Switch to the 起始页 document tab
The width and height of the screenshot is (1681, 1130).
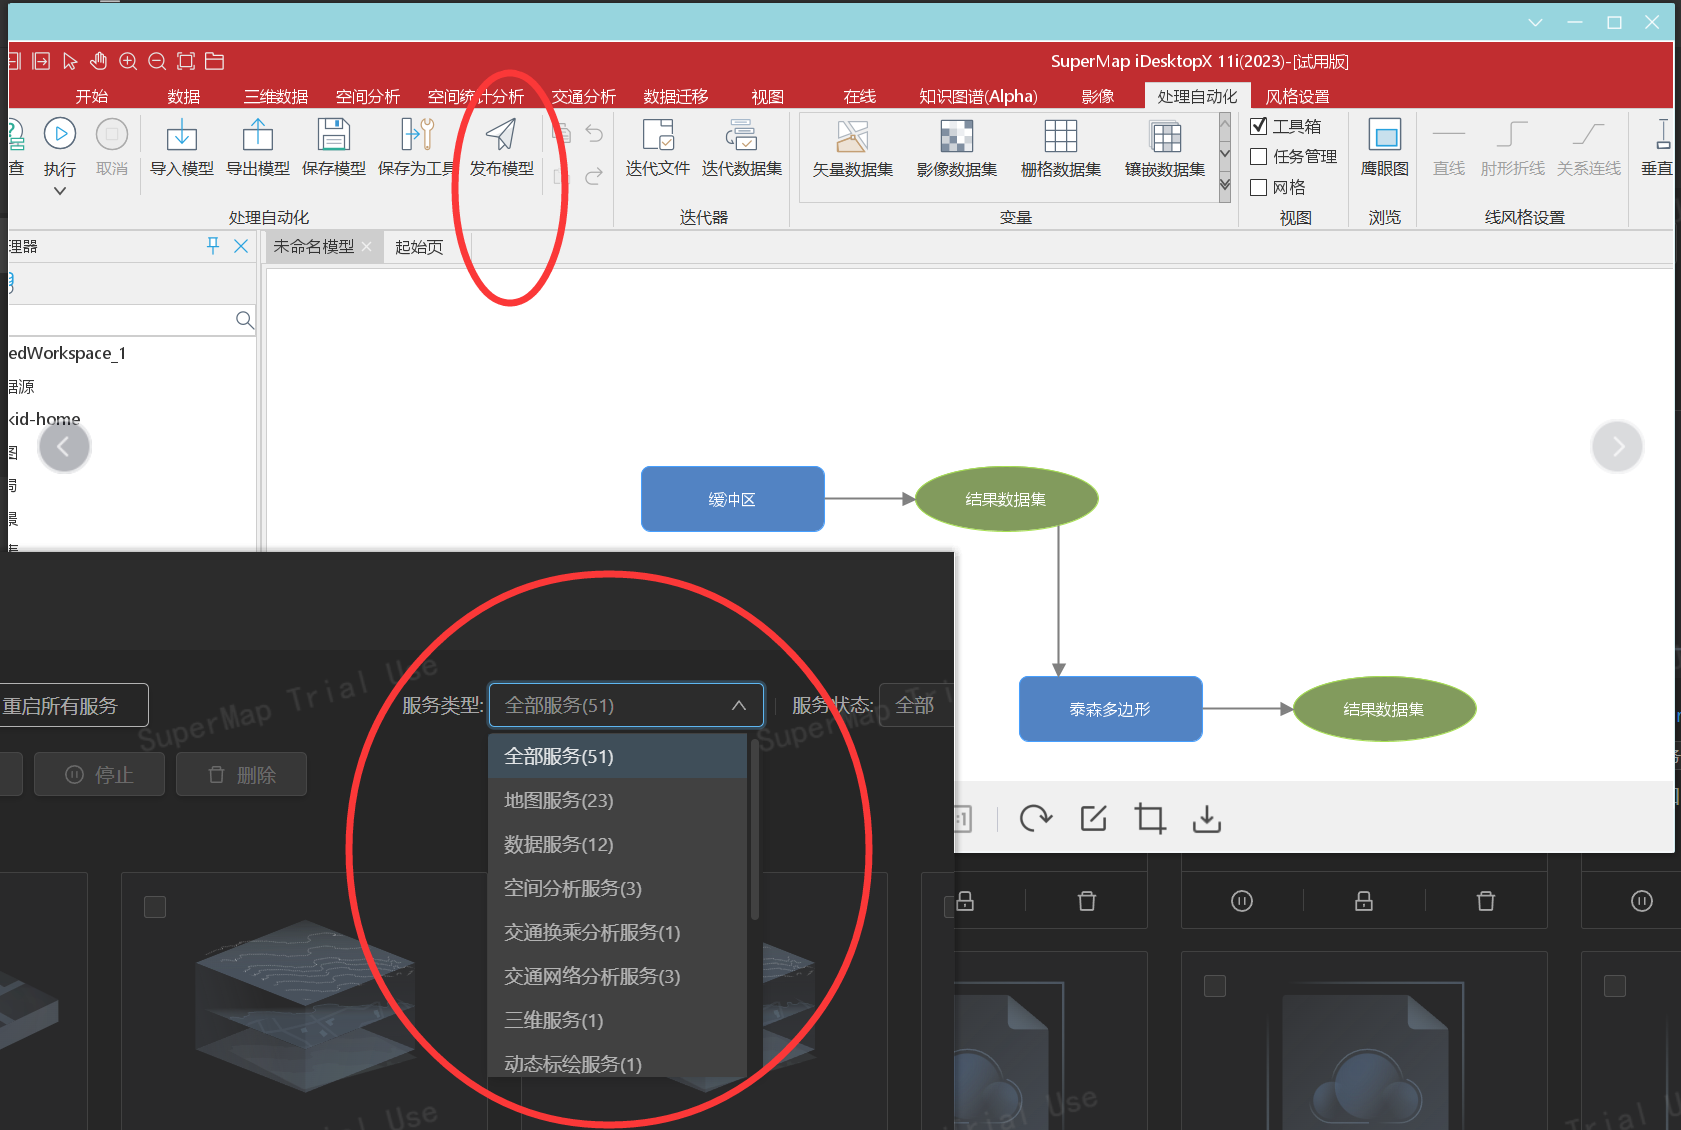pyautogui.click(x=419, y=247)
